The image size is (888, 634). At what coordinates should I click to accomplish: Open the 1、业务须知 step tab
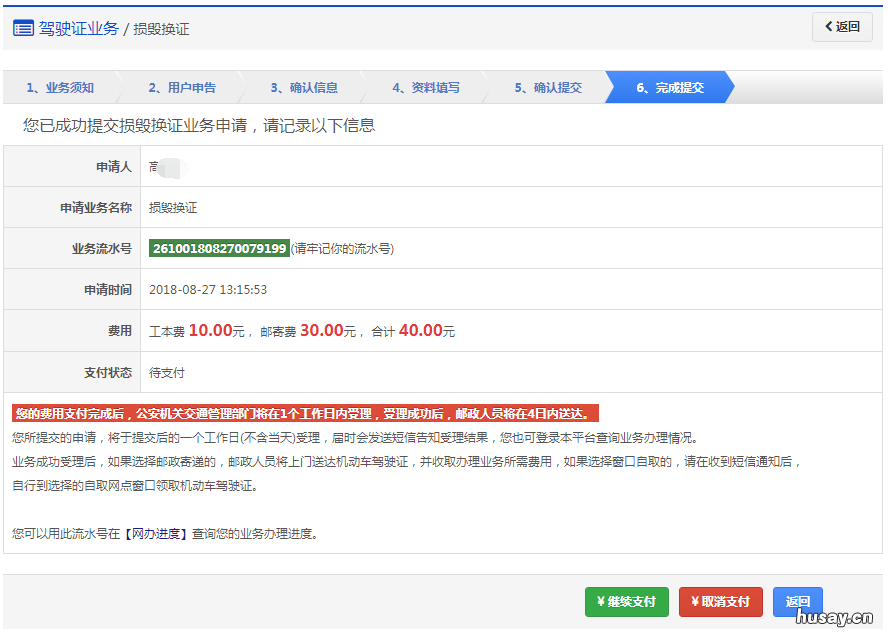(60, 88)
